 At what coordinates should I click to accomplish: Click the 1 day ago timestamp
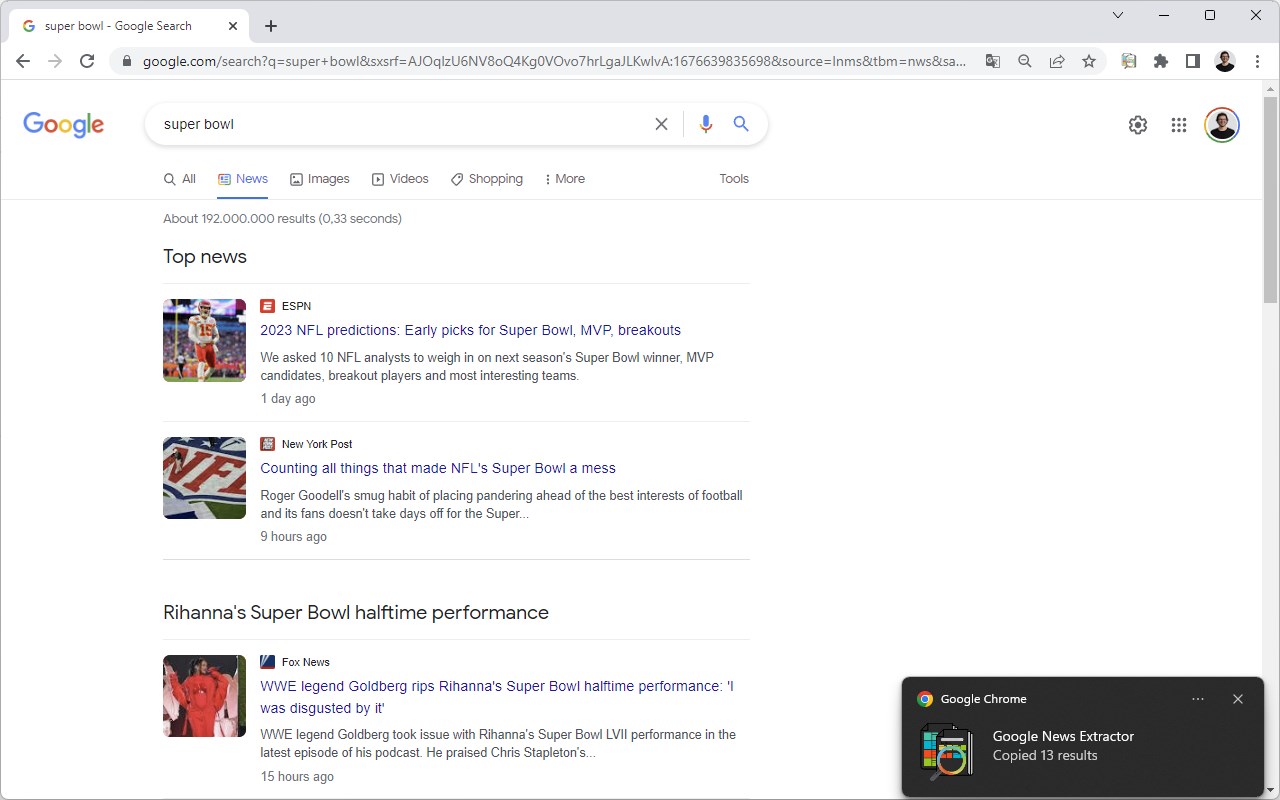(x=288, y=399)
